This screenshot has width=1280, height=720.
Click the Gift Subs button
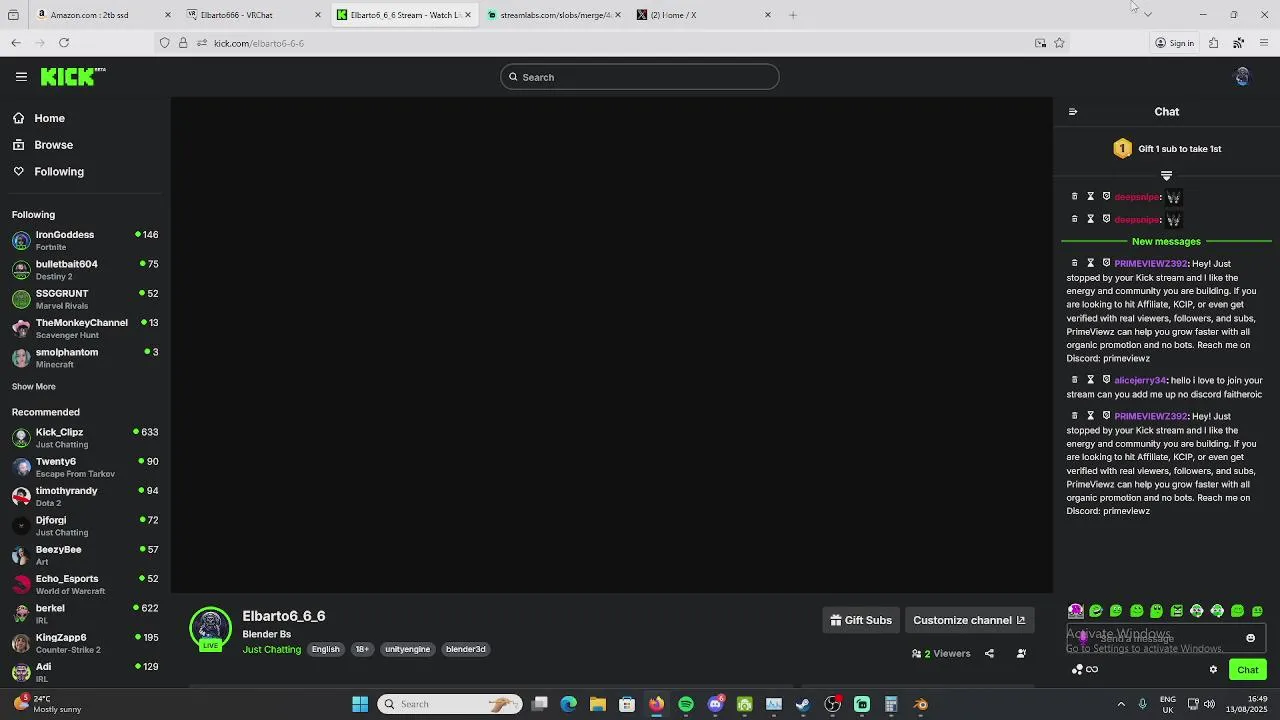(x=861, y=620)
